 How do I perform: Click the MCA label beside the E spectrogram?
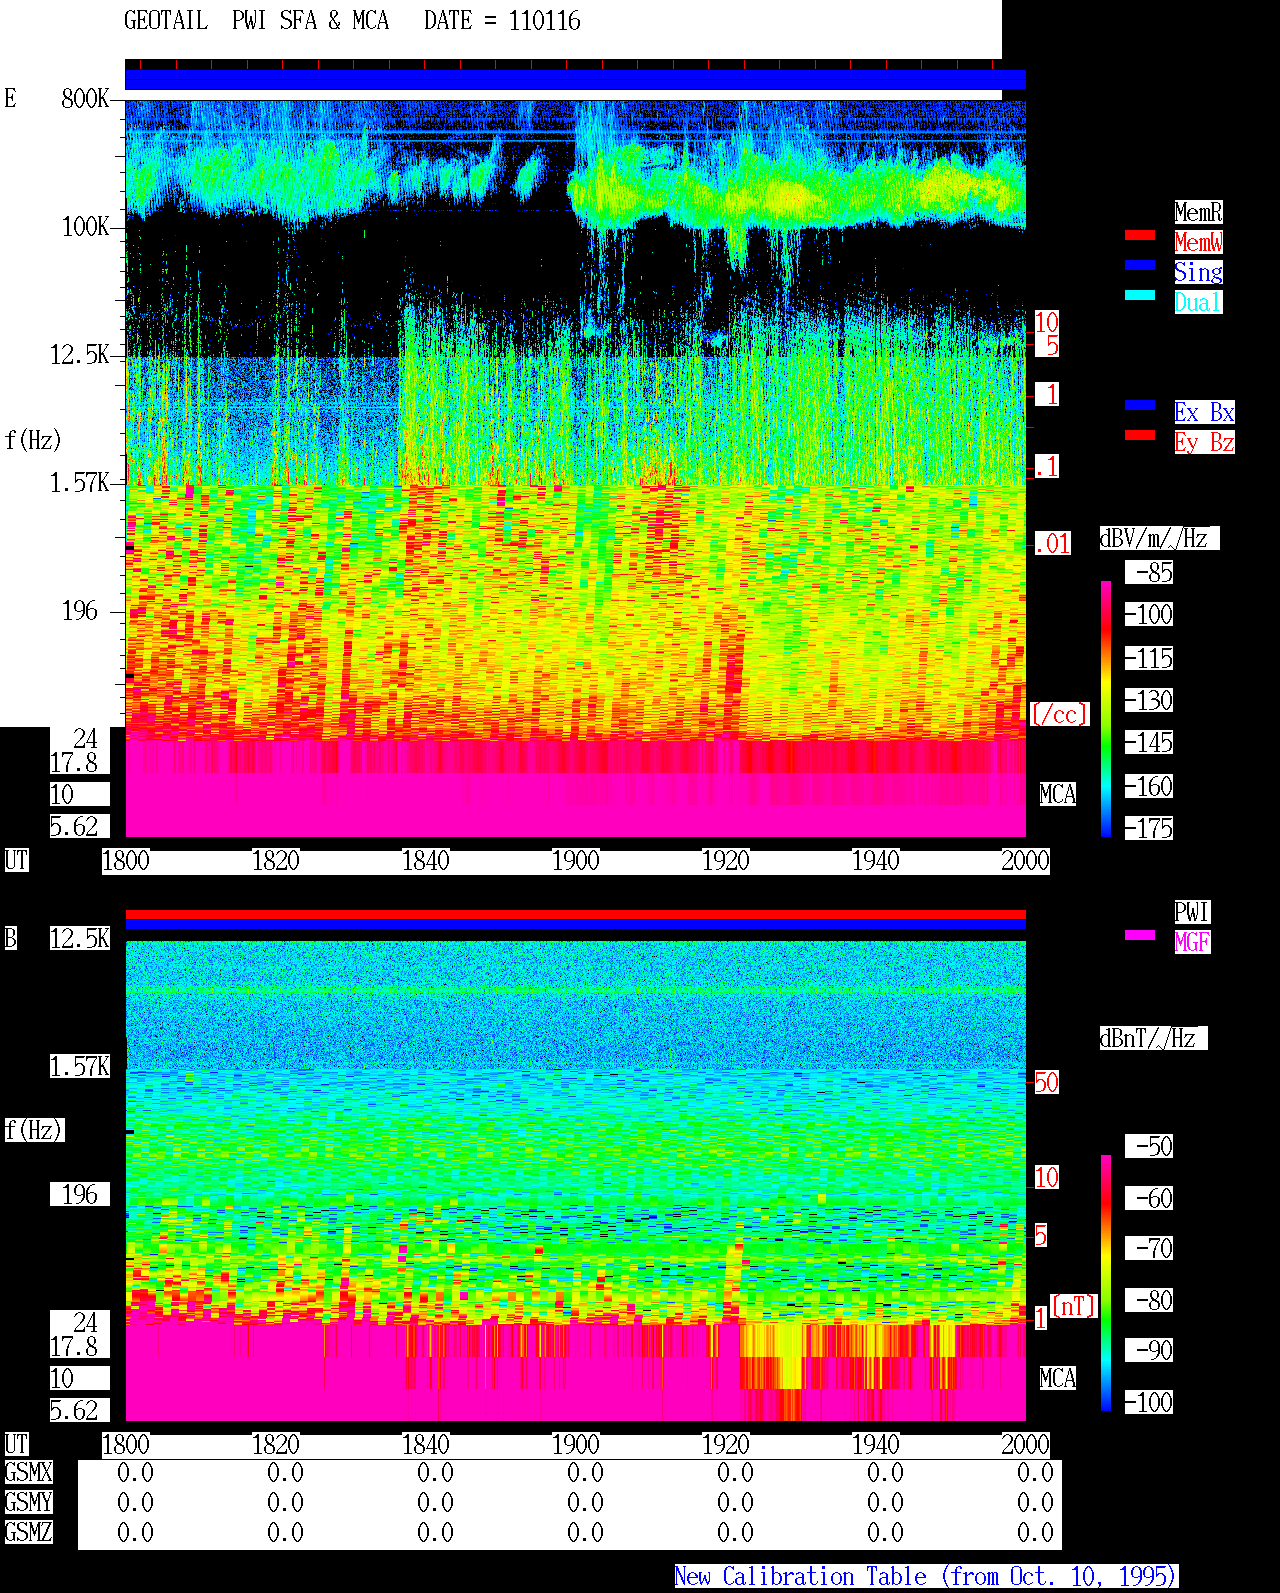point(1058,795)
